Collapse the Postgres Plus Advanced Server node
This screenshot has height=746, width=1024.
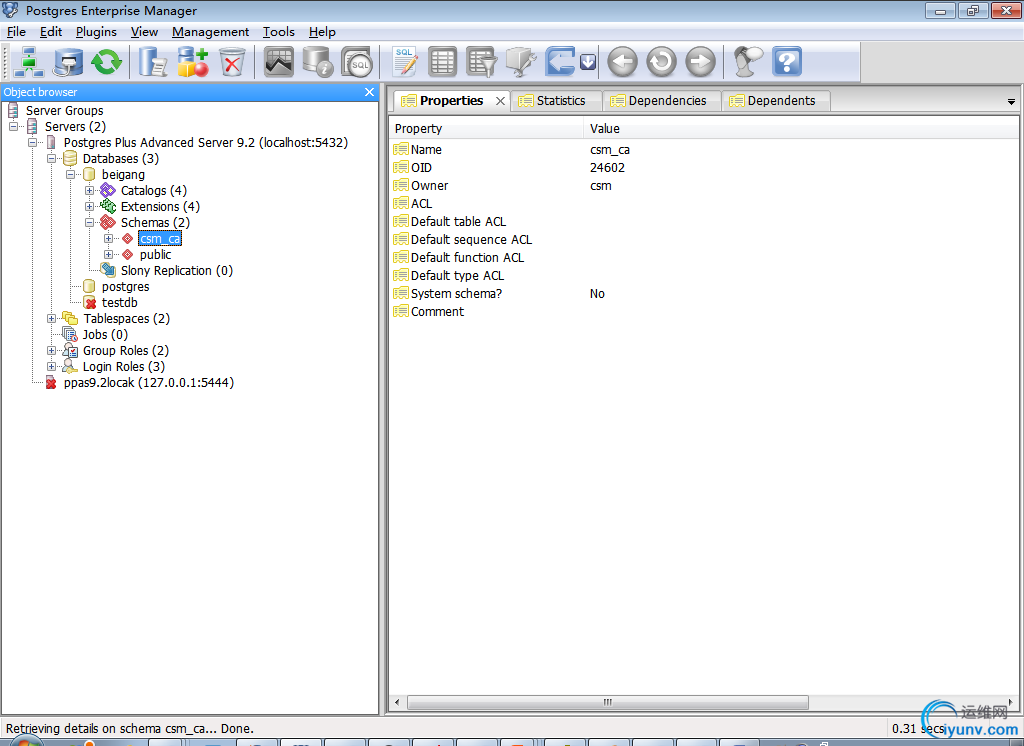click(32, 142)
